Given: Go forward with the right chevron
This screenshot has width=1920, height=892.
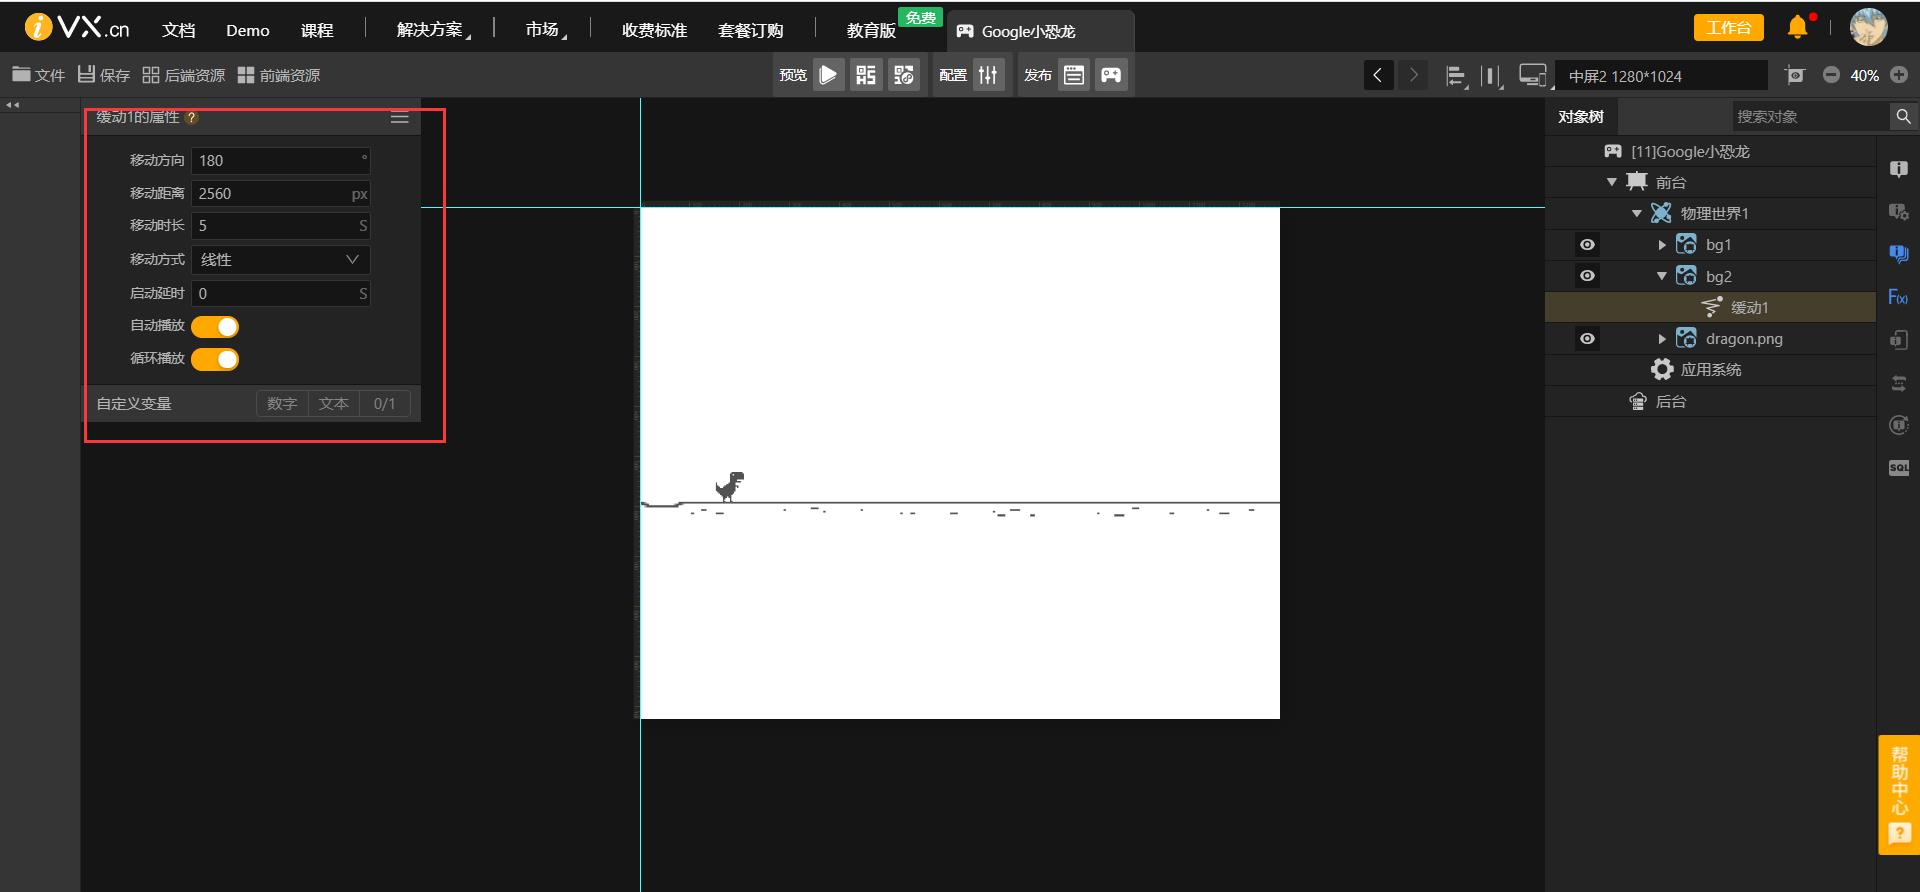Looking at the screenshot, I should tap(1413, 75).
